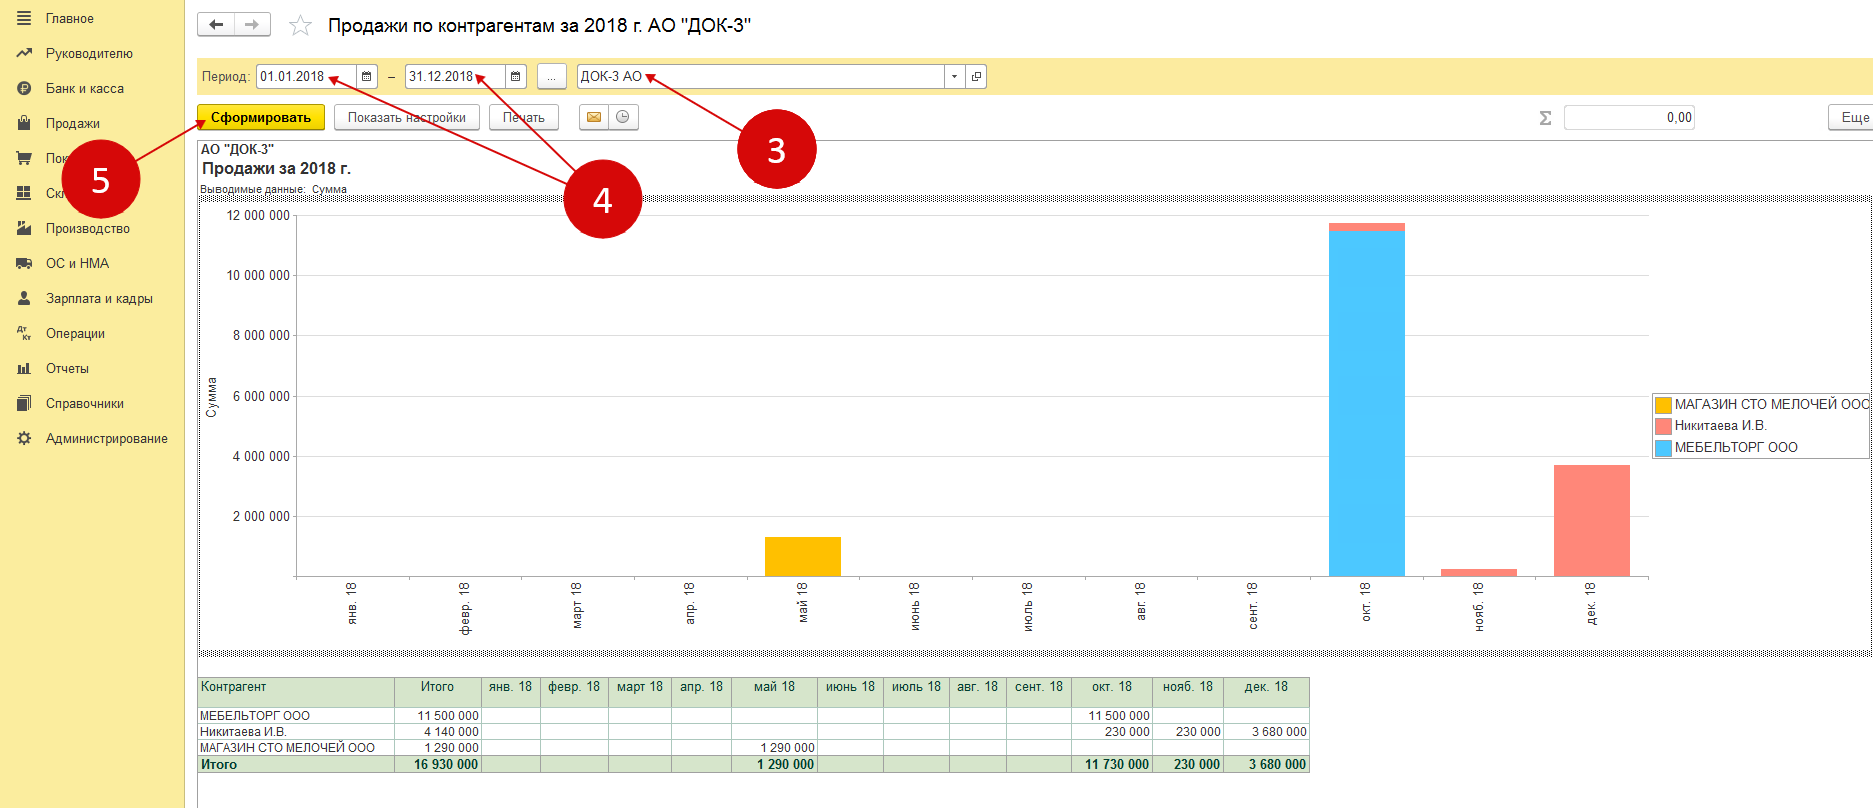The width and height of the screenshot is (1873, 808).
Task: Click the organization field ДОК-3 АО
Action: click(760, 76)
